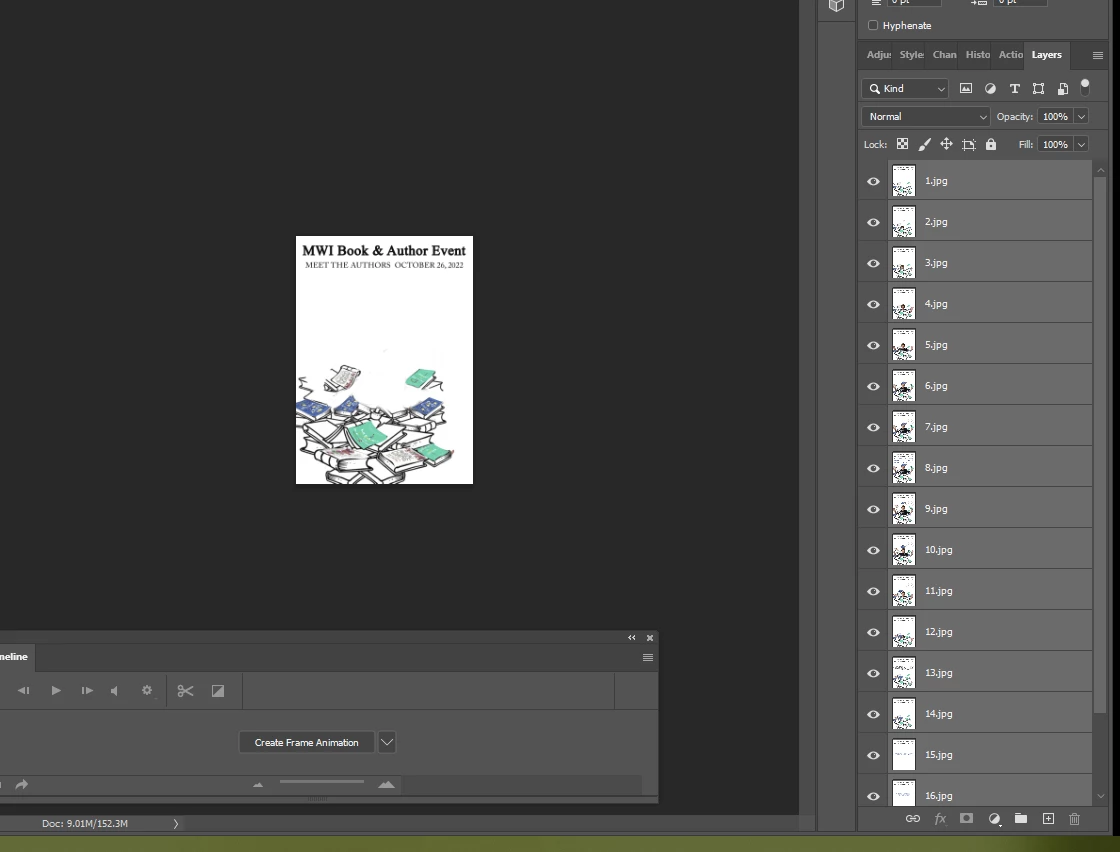Filter layers by shape layer icon
Screen dimensions: 1120x852
(x=1039, y=89)
